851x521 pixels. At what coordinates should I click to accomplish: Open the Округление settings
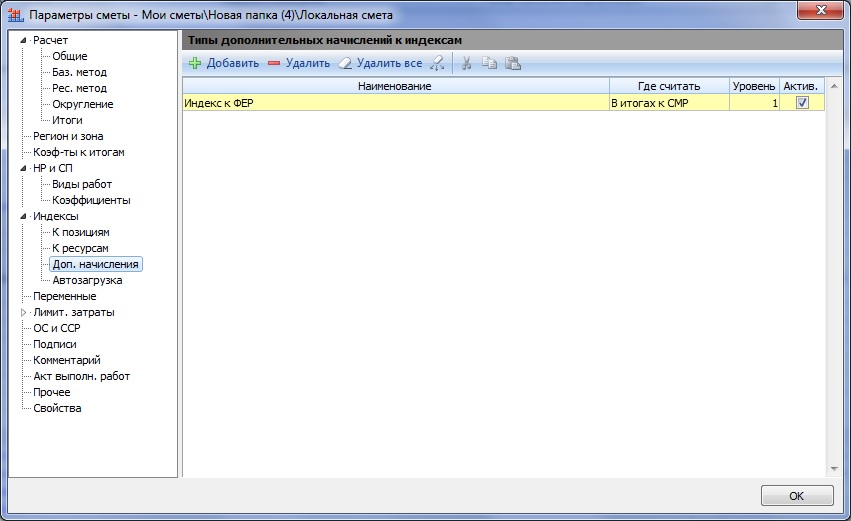[82, 104]
